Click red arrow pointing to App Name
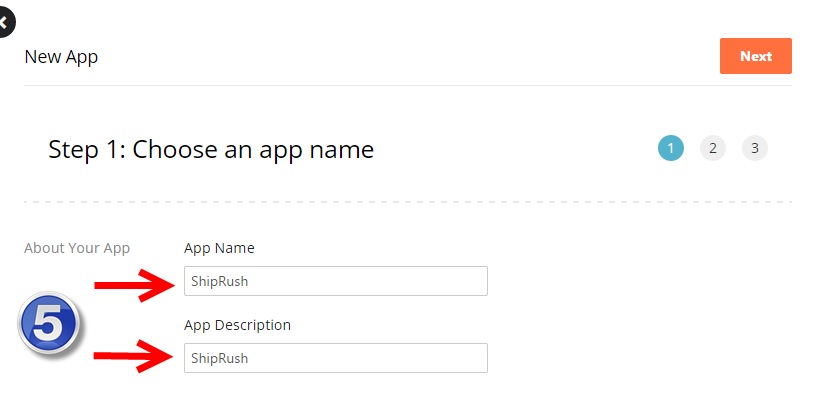Screen dimensions: 816x398 134,285
